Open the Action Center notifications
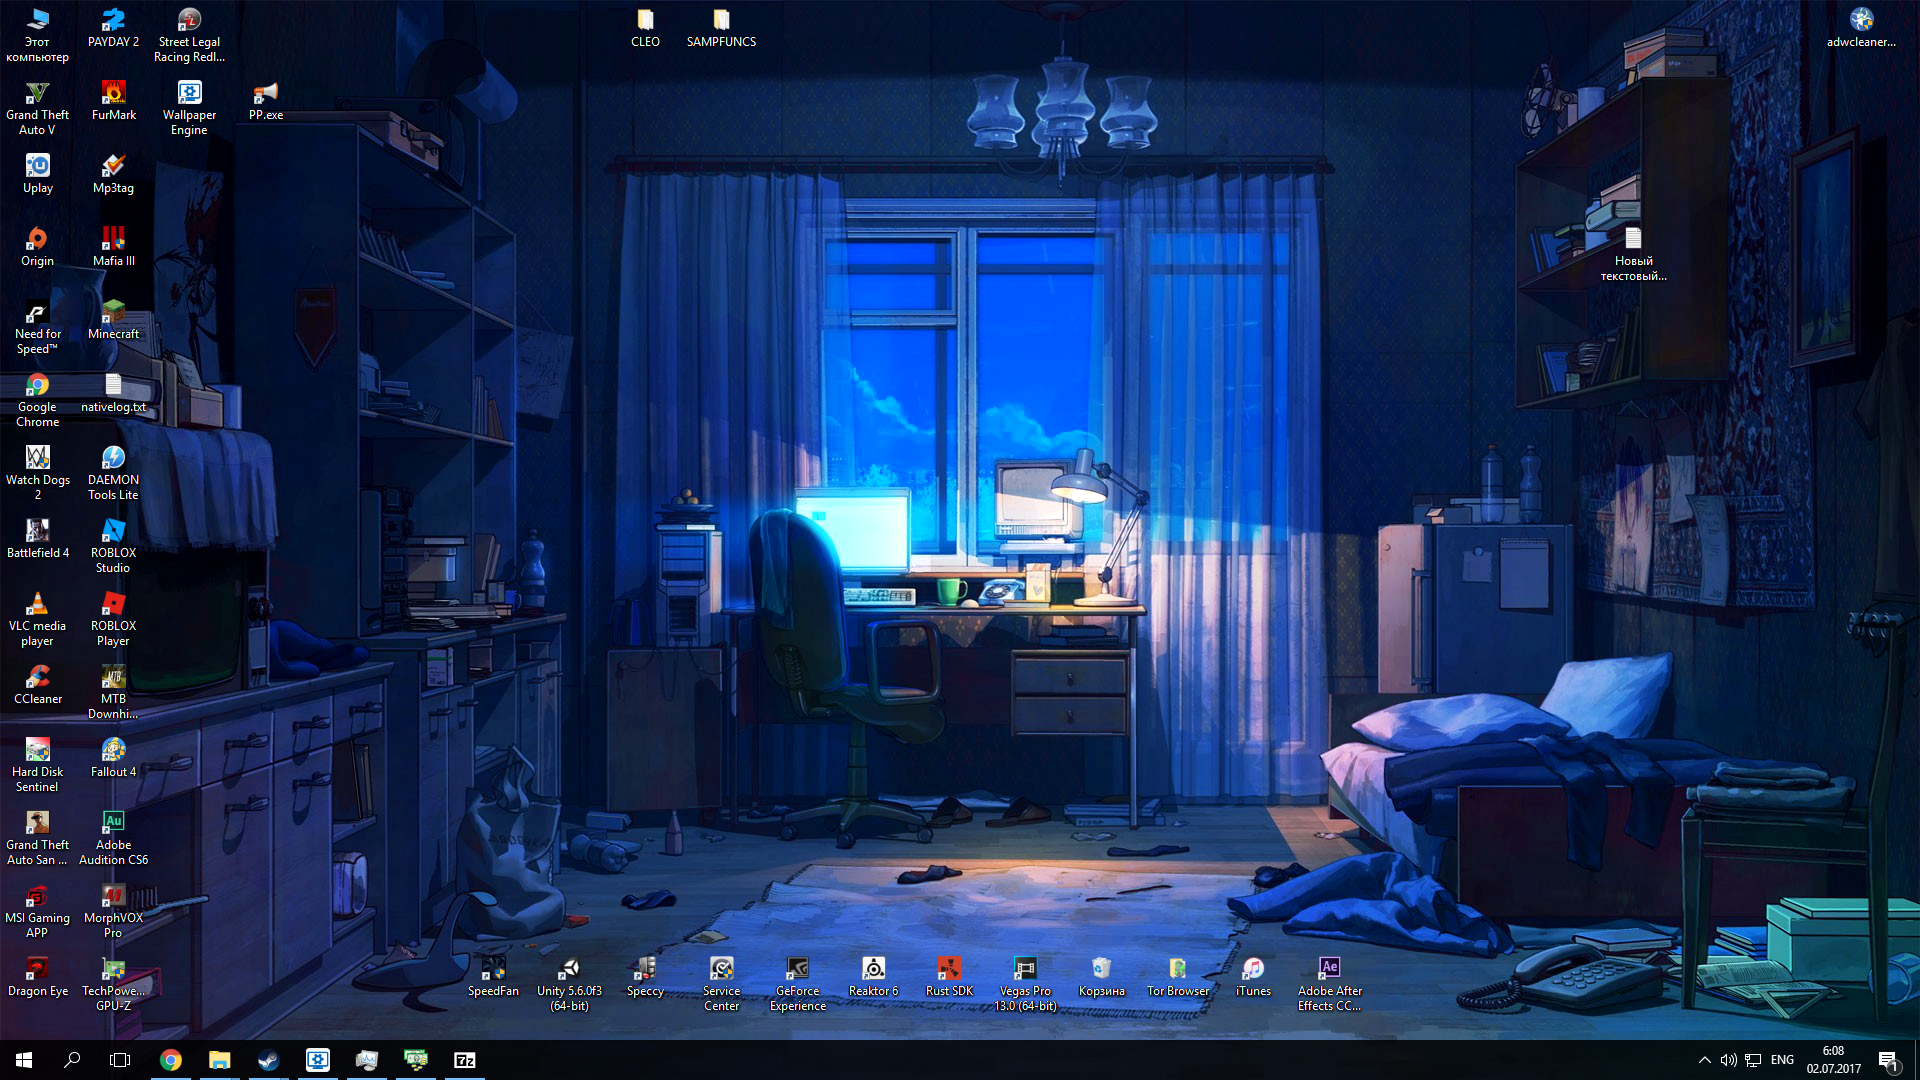 (x=1888, y=1060)
